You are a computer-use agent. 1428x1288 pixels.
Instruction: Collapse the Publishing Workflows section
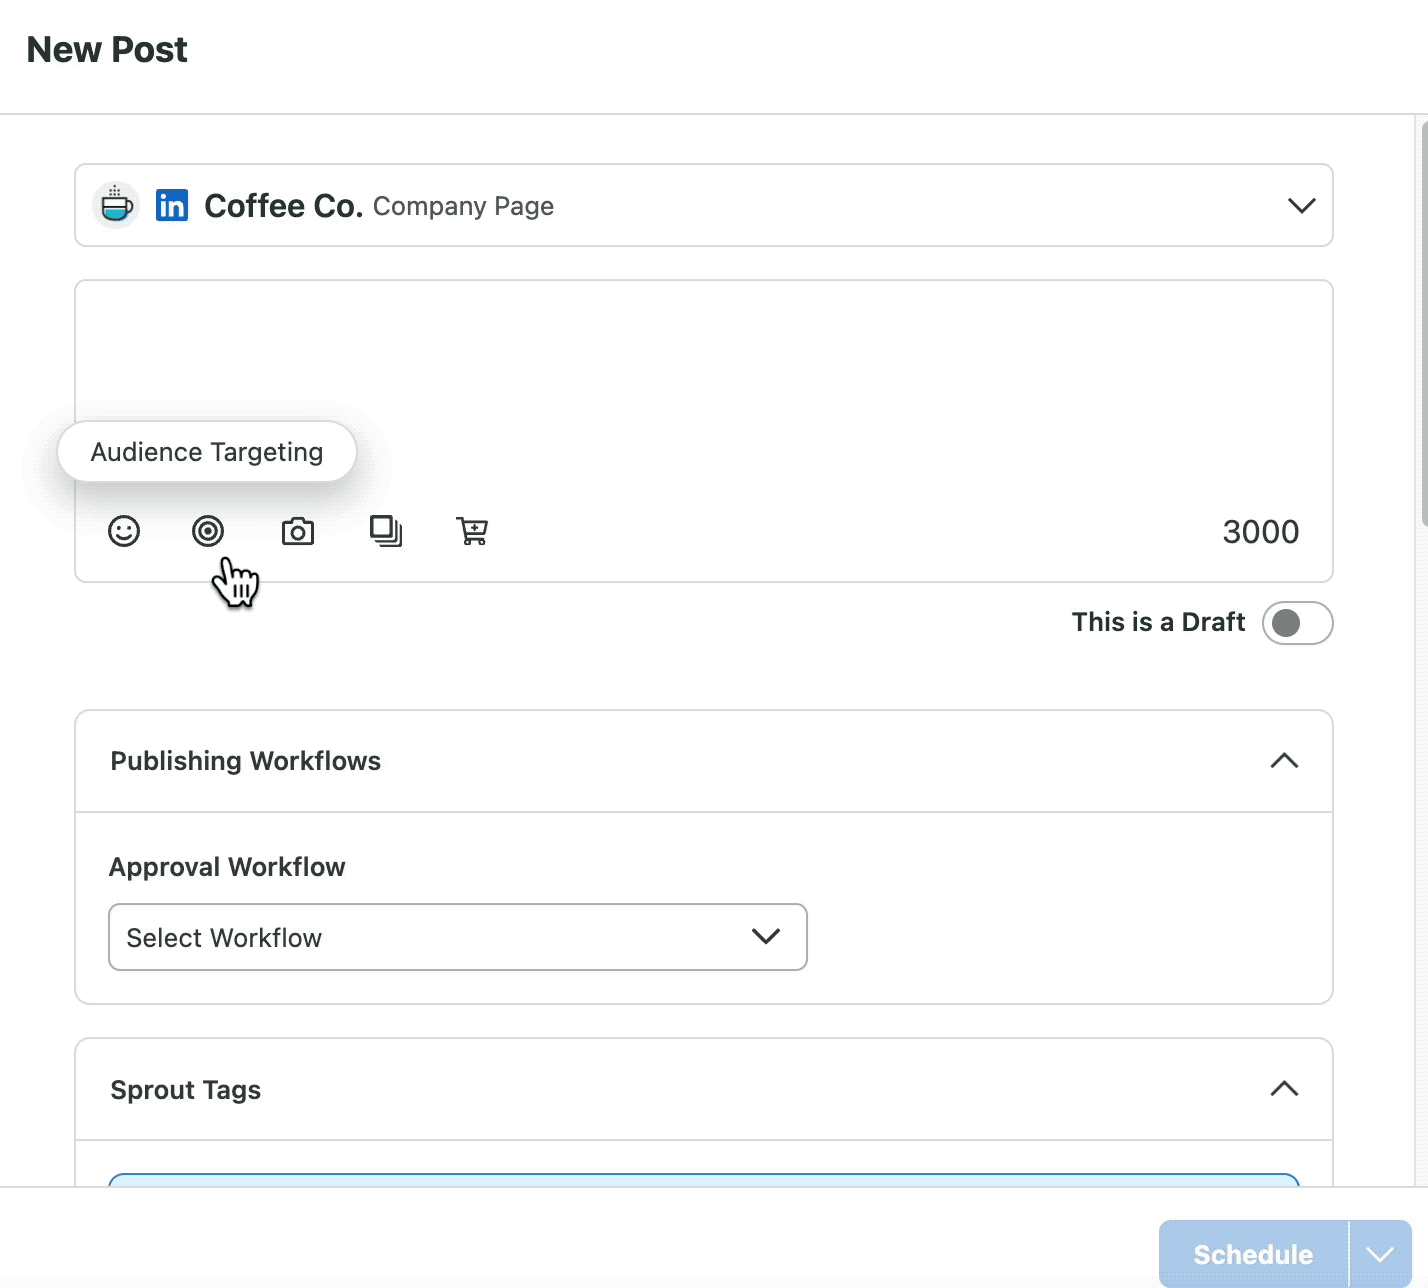pyautogui.click(x=1284, y=761)
